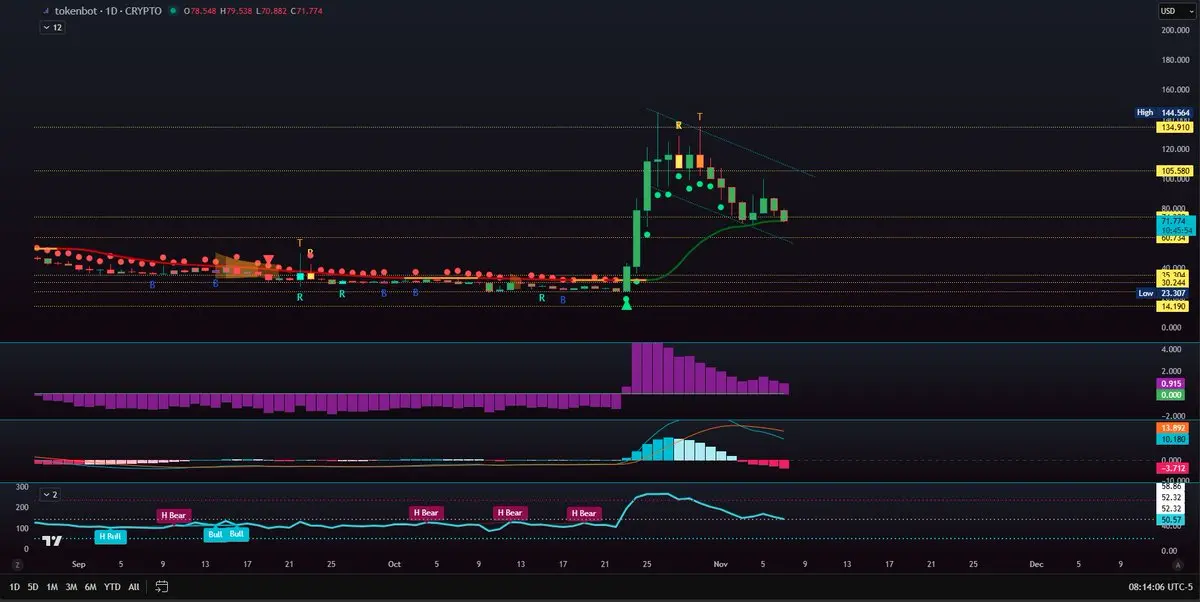Click the 50.57 oscillator value label

pyautogui.click(x=1172, y=520)
